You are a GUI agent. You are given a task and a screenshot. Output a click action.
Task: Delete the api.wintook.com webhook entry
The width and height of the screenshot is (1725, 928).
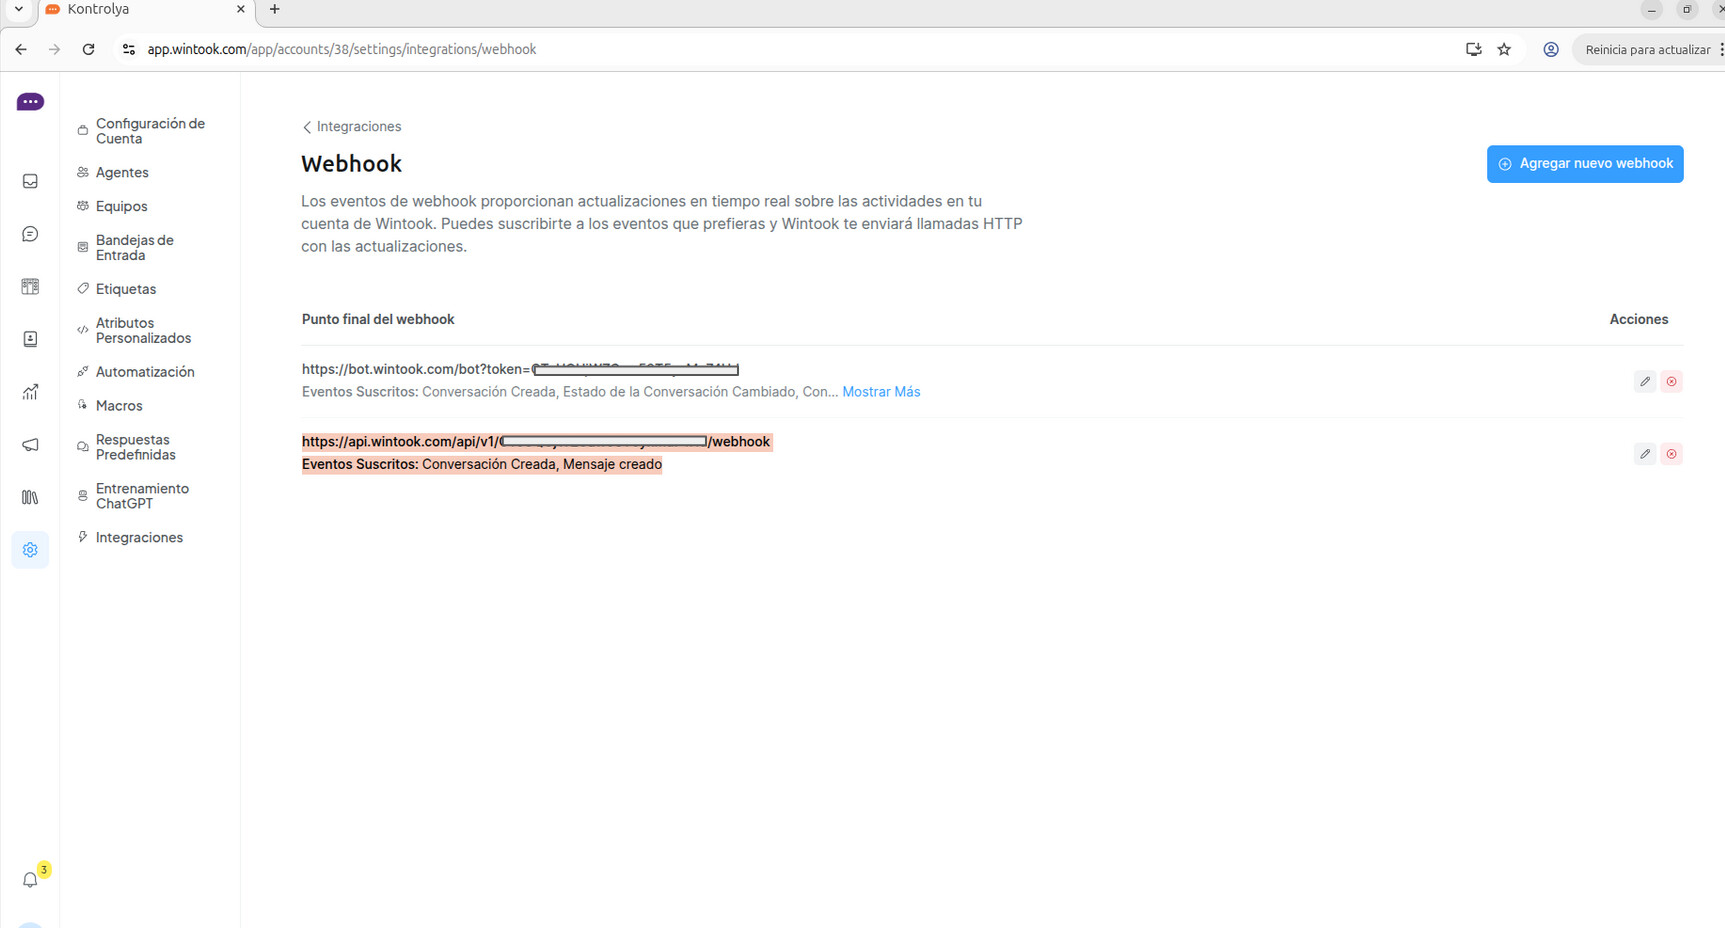tap(1671, 454)
